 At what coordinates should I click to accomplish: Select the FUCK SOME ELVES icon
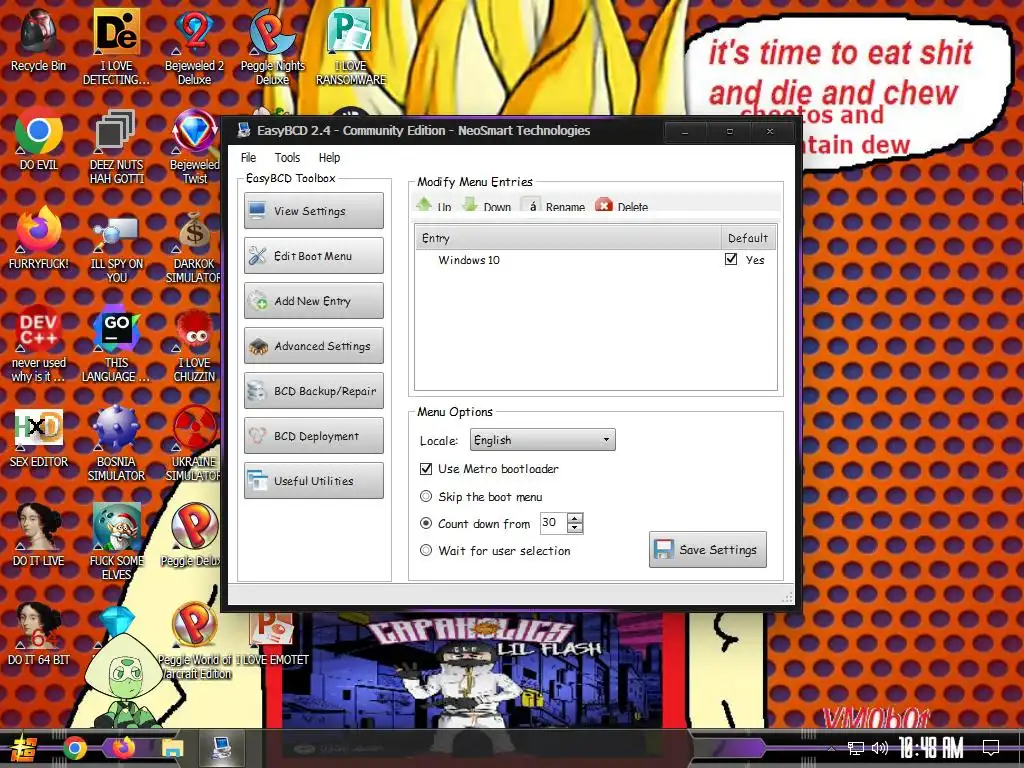click(x=116, y=542)
